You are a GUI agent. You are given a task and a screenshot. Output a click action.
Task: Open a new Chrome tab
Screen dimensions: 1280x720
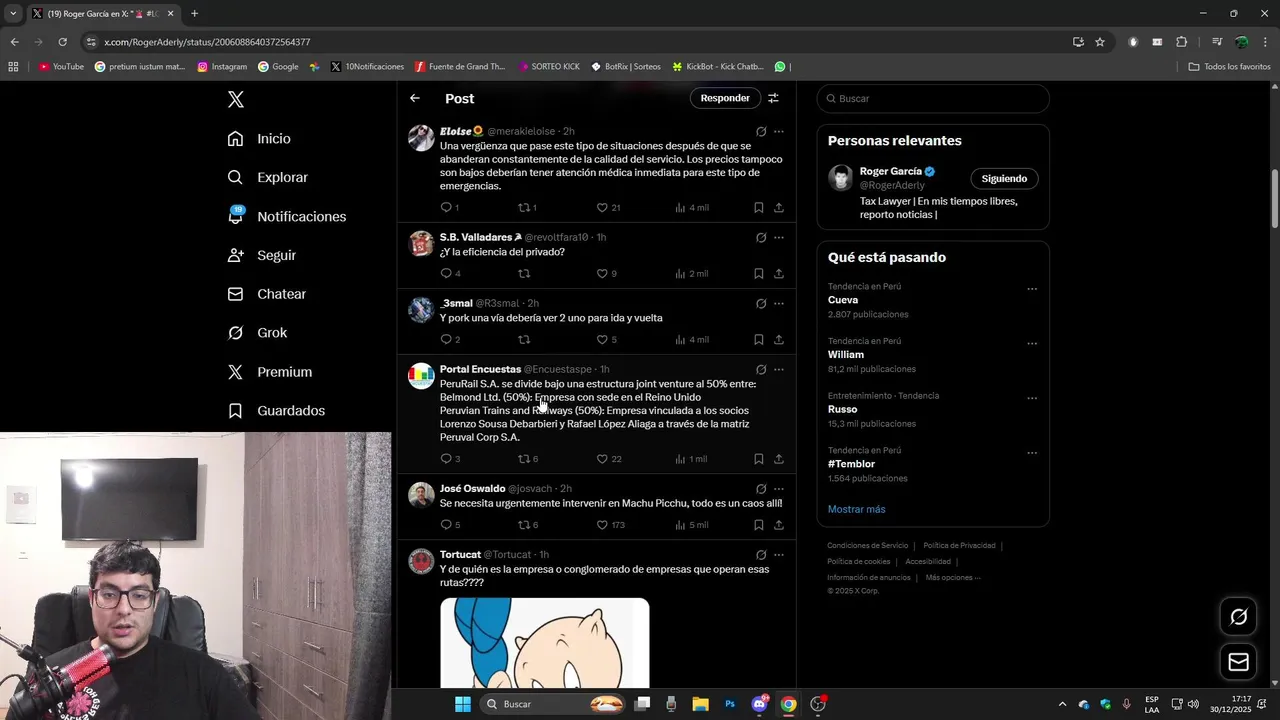(194, 14)
